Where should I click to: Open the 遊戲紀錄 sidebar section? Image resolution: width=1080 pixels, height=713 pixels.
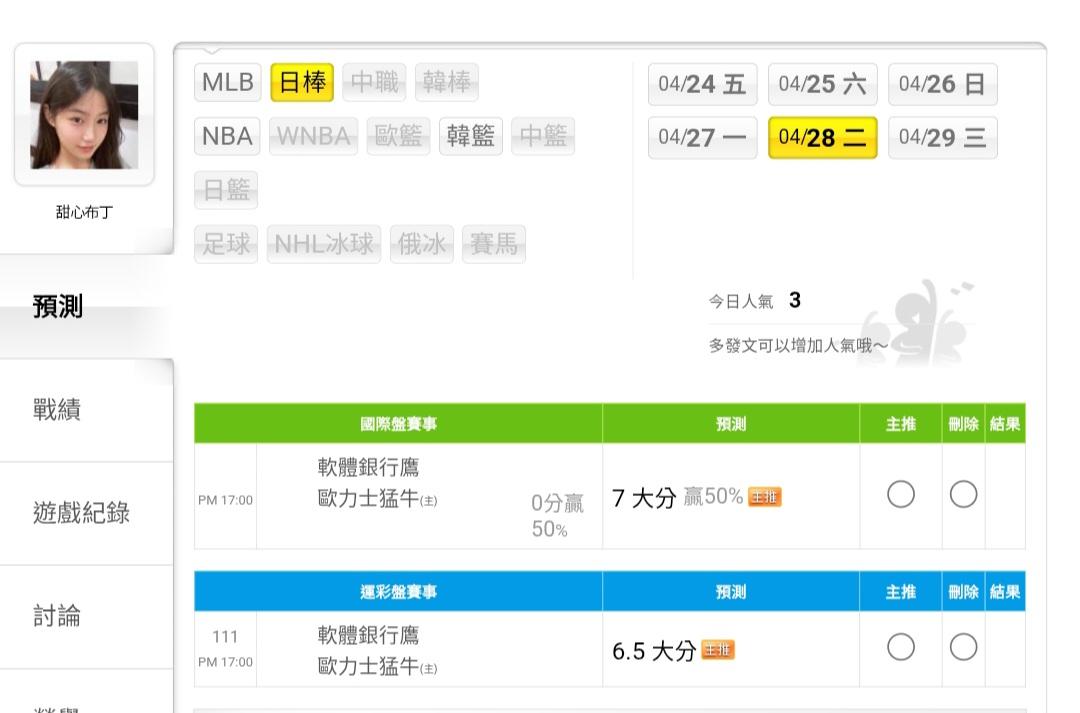(x=81, y=514)
